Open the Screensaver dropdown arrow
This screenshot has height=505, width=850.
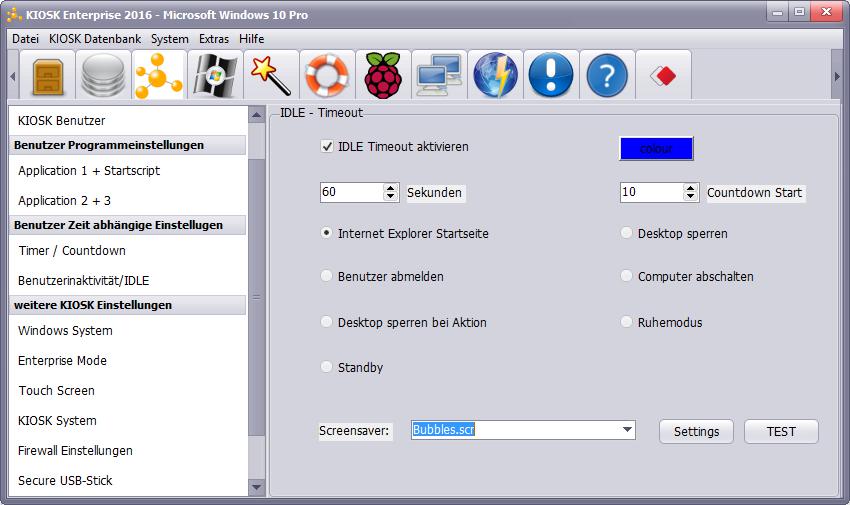(627, 430)
